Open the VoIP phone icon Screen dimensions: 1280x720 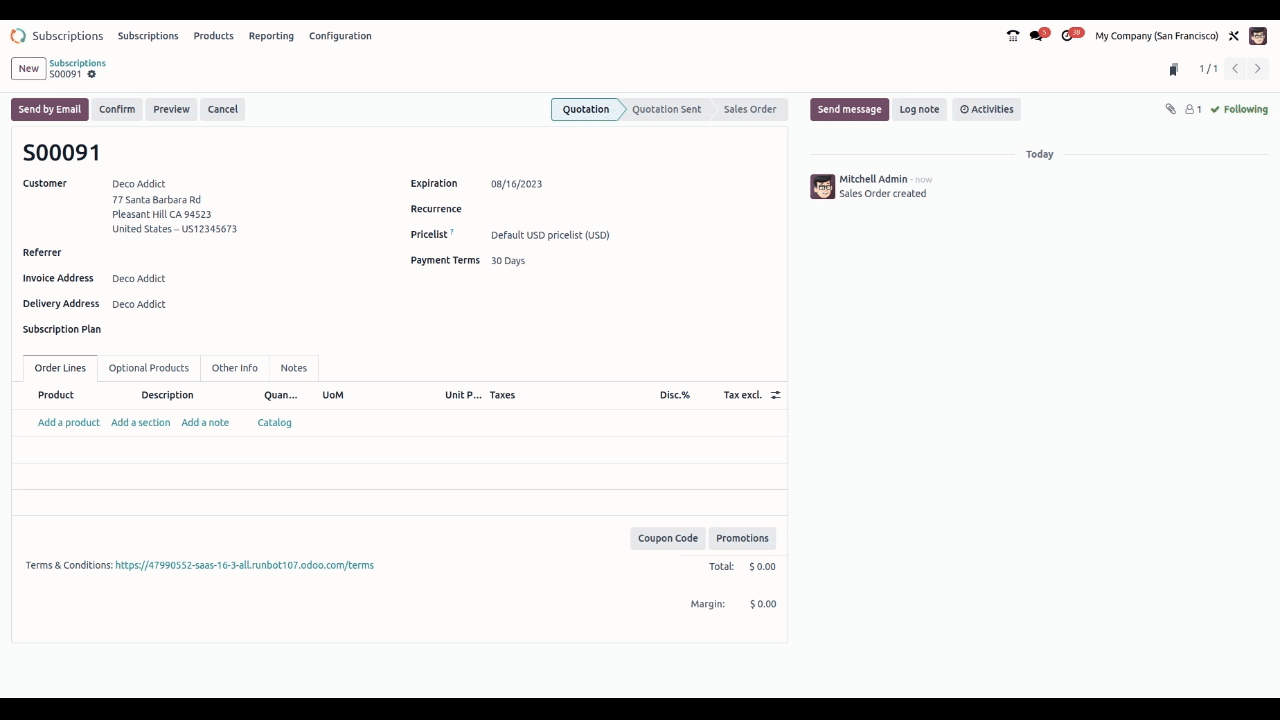(x=1012, y=36)
